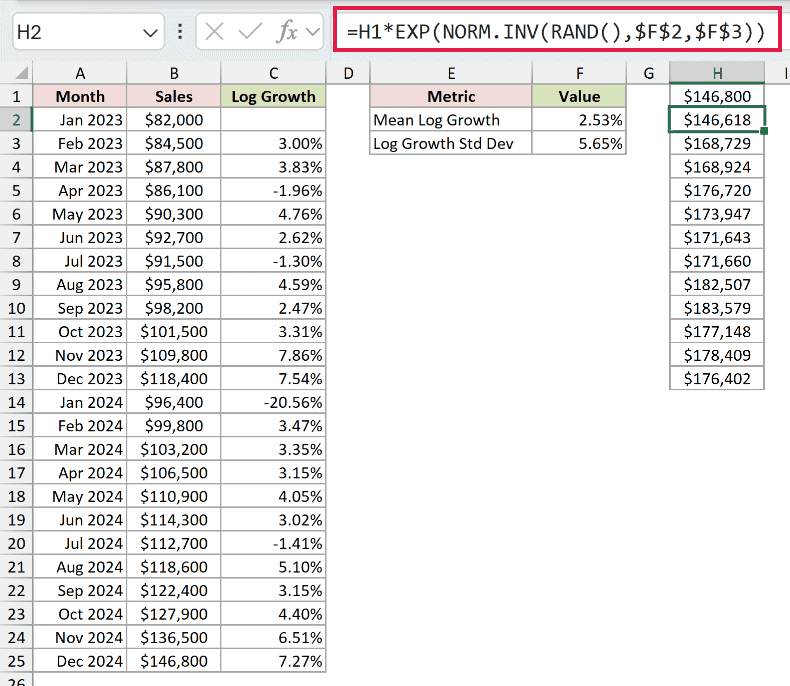Image resolution: width=790 pixels, height=686 pixels.
Task: Select column H header
Action: [717, 73]
